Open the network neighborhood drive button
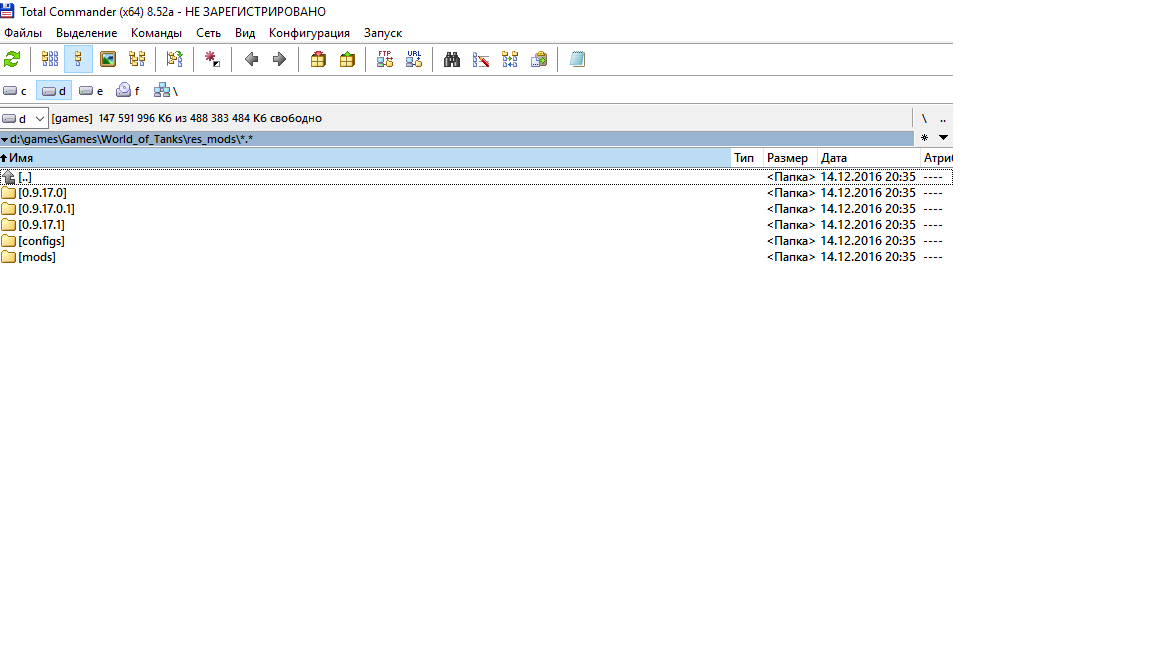The height and width of the screenshot is (648, 1152). click(166, 91)
